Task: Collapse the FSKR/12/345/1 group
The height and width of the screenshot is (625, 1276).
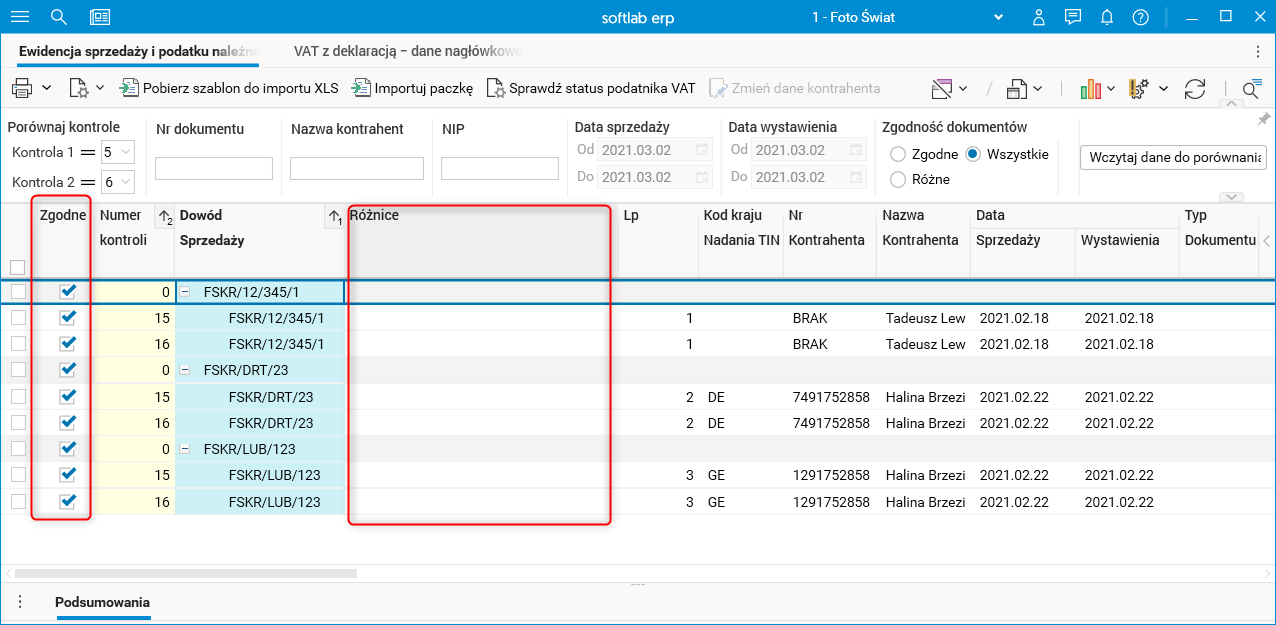Action: click(185, 292)
